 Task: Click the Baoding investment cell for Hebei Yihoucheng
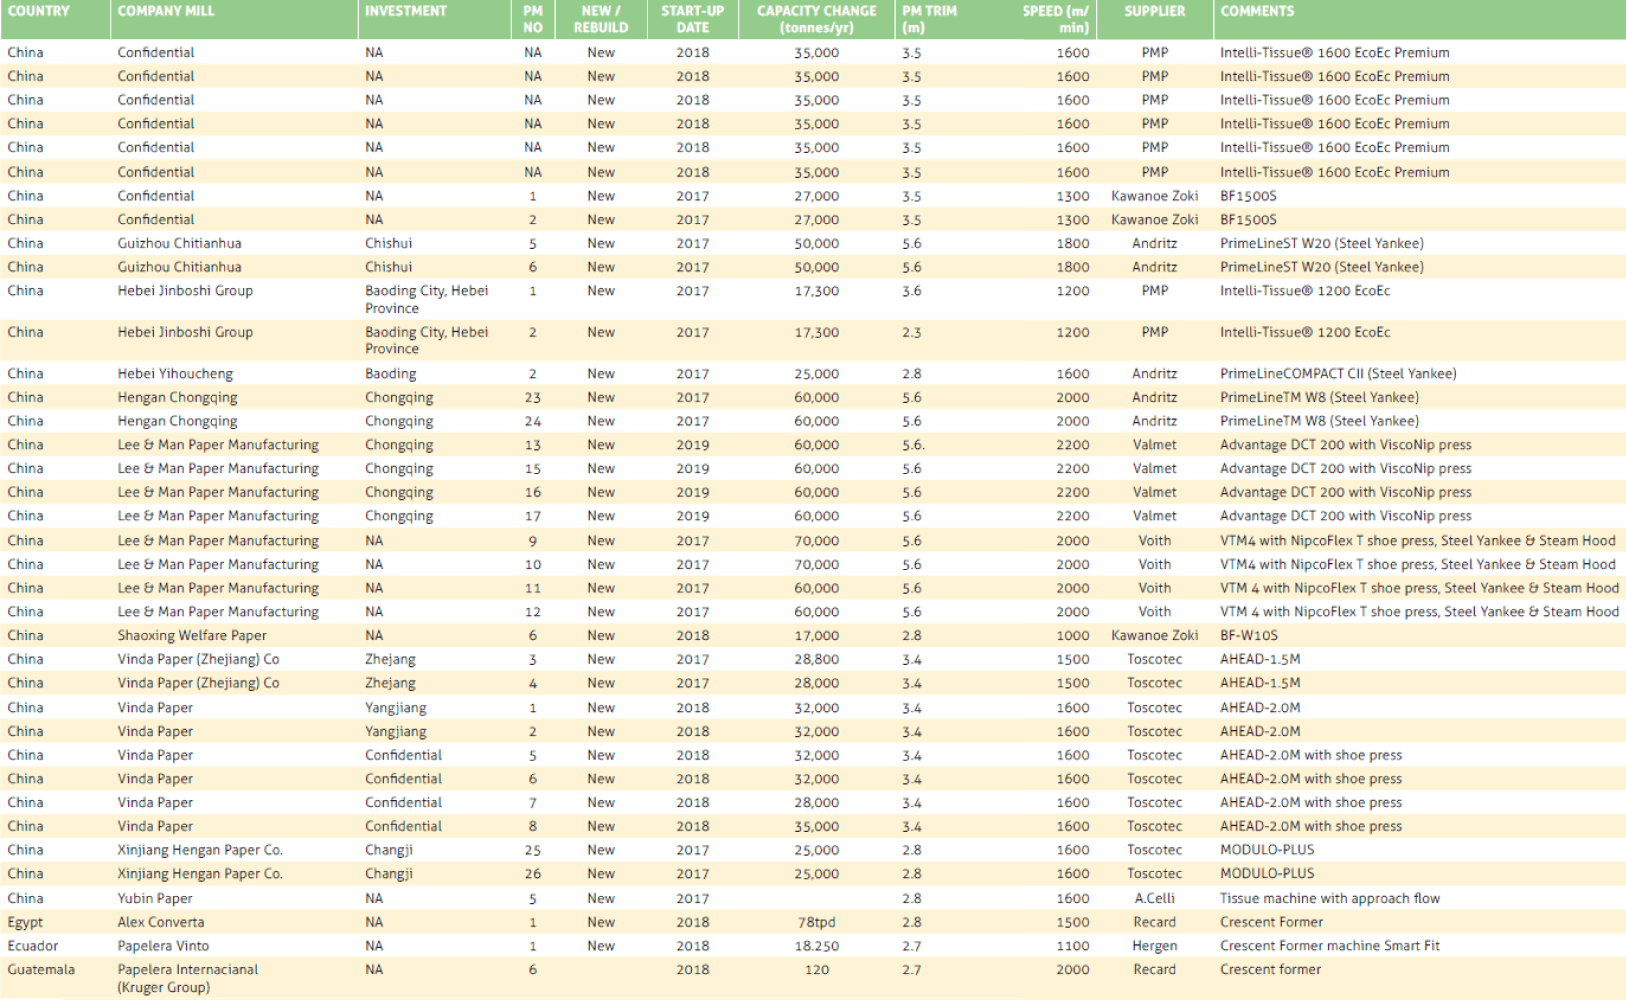point(391,374)
